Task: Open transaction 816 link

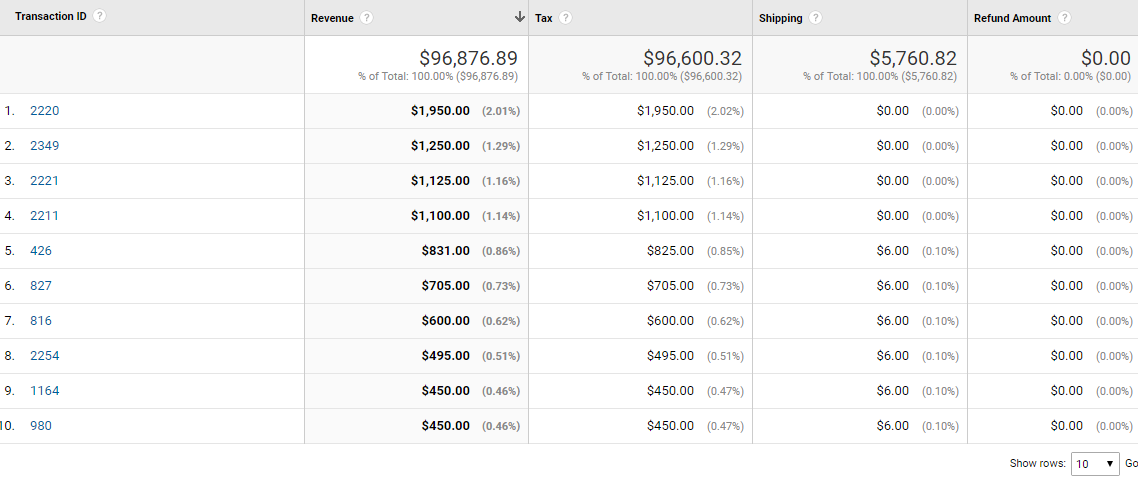Action: [41, 321]
